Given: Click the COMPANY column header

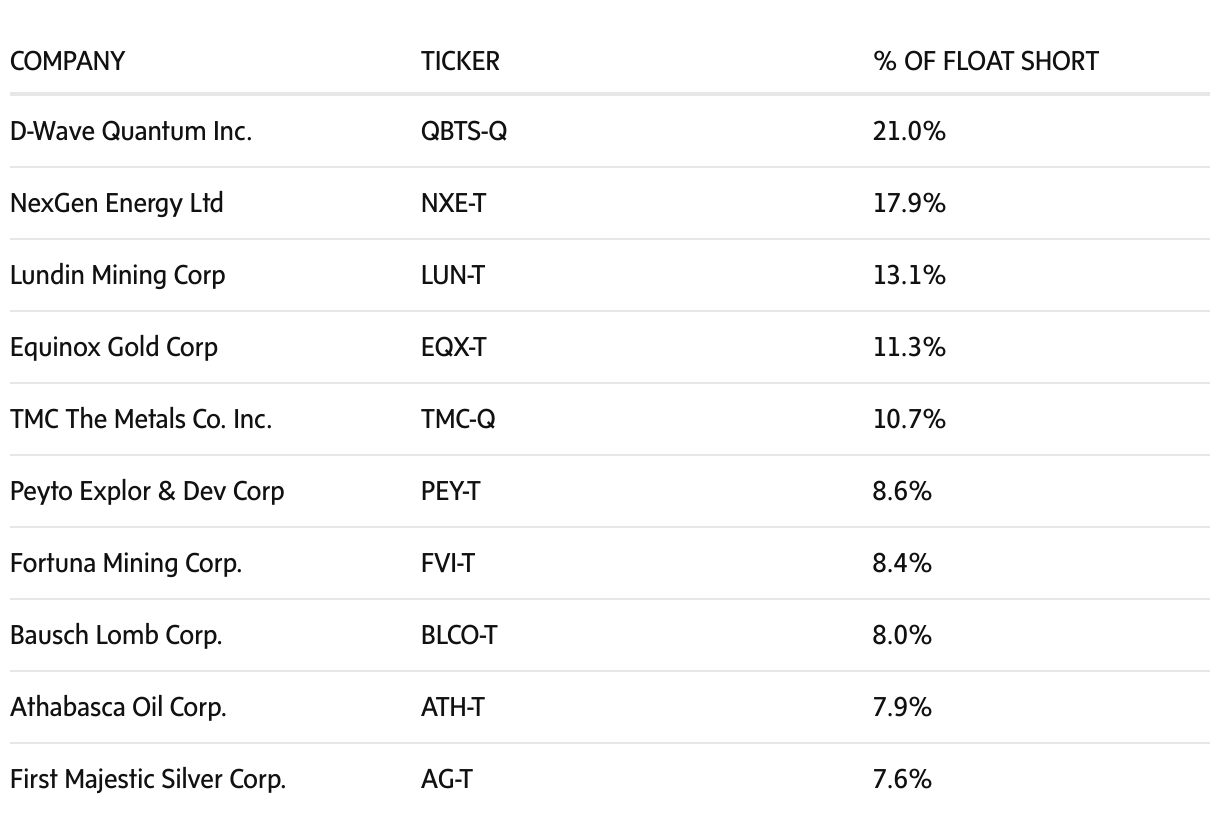Looking at the screenshot, I should coord(67,61).
